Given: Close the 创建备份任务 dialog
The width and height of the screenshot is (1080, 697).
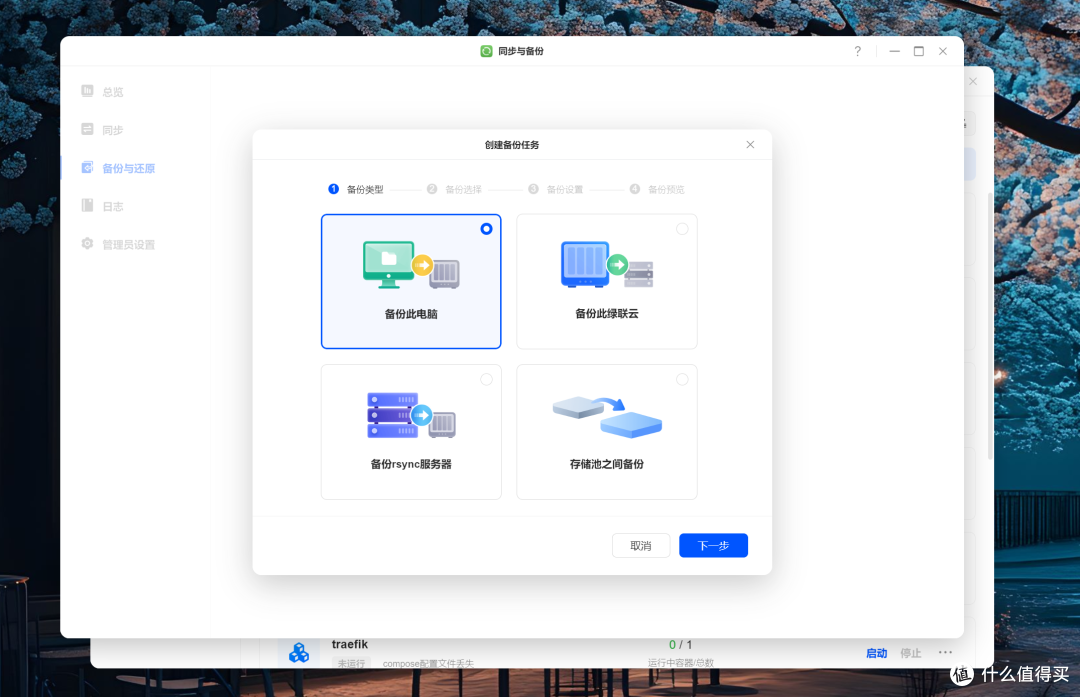Looking at the screenshot, I should [x=750, y=145].
